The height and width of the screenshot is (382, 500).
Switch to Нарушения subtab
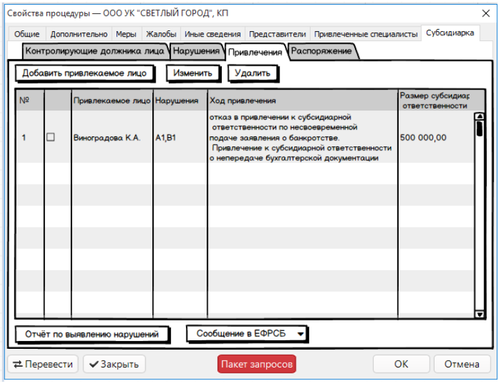point(196,51)
